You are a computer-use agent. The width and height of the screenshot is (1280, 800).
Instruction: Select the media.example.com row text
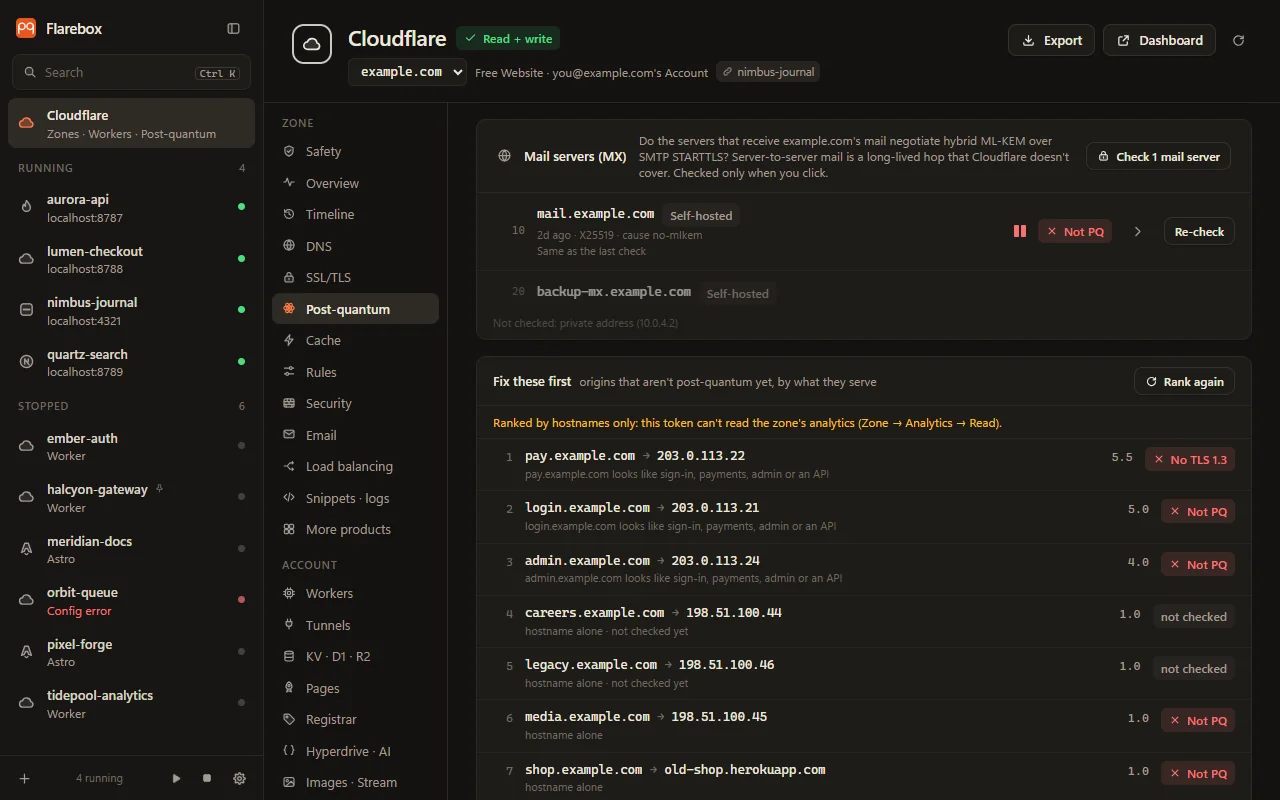646,717
